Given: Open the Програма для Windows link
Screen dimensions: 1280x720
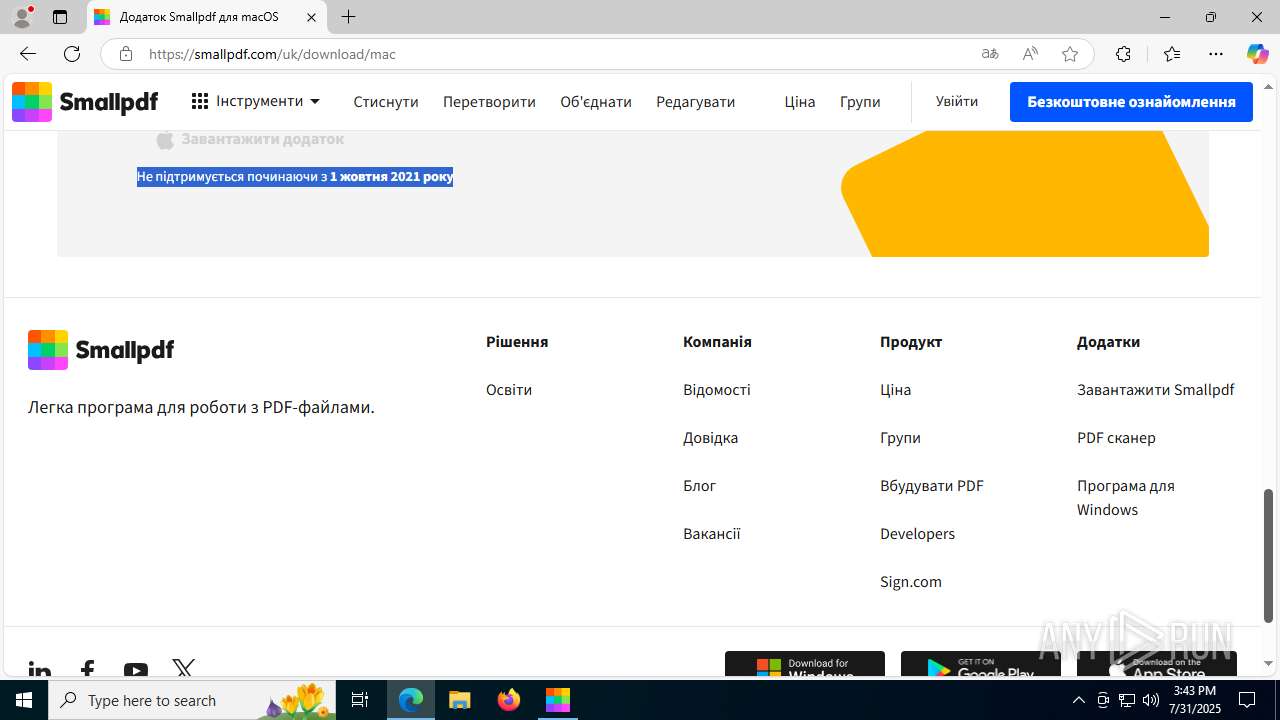Looking at the screenshot, I should (1126, 498).
